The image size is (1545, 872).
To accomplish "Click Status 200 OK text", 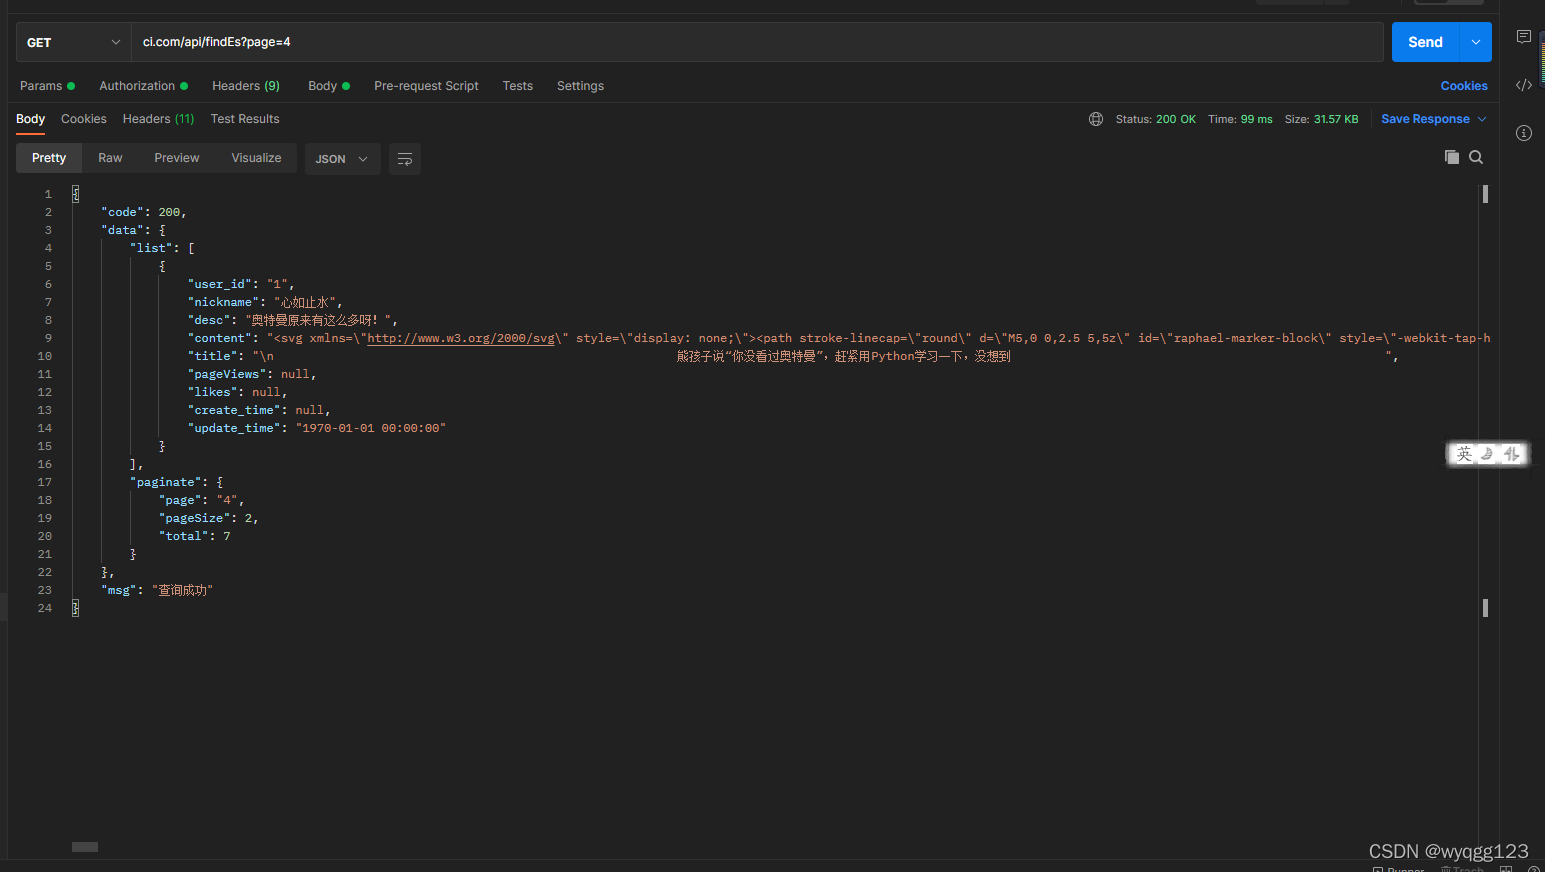I will tap(1155, 119).
